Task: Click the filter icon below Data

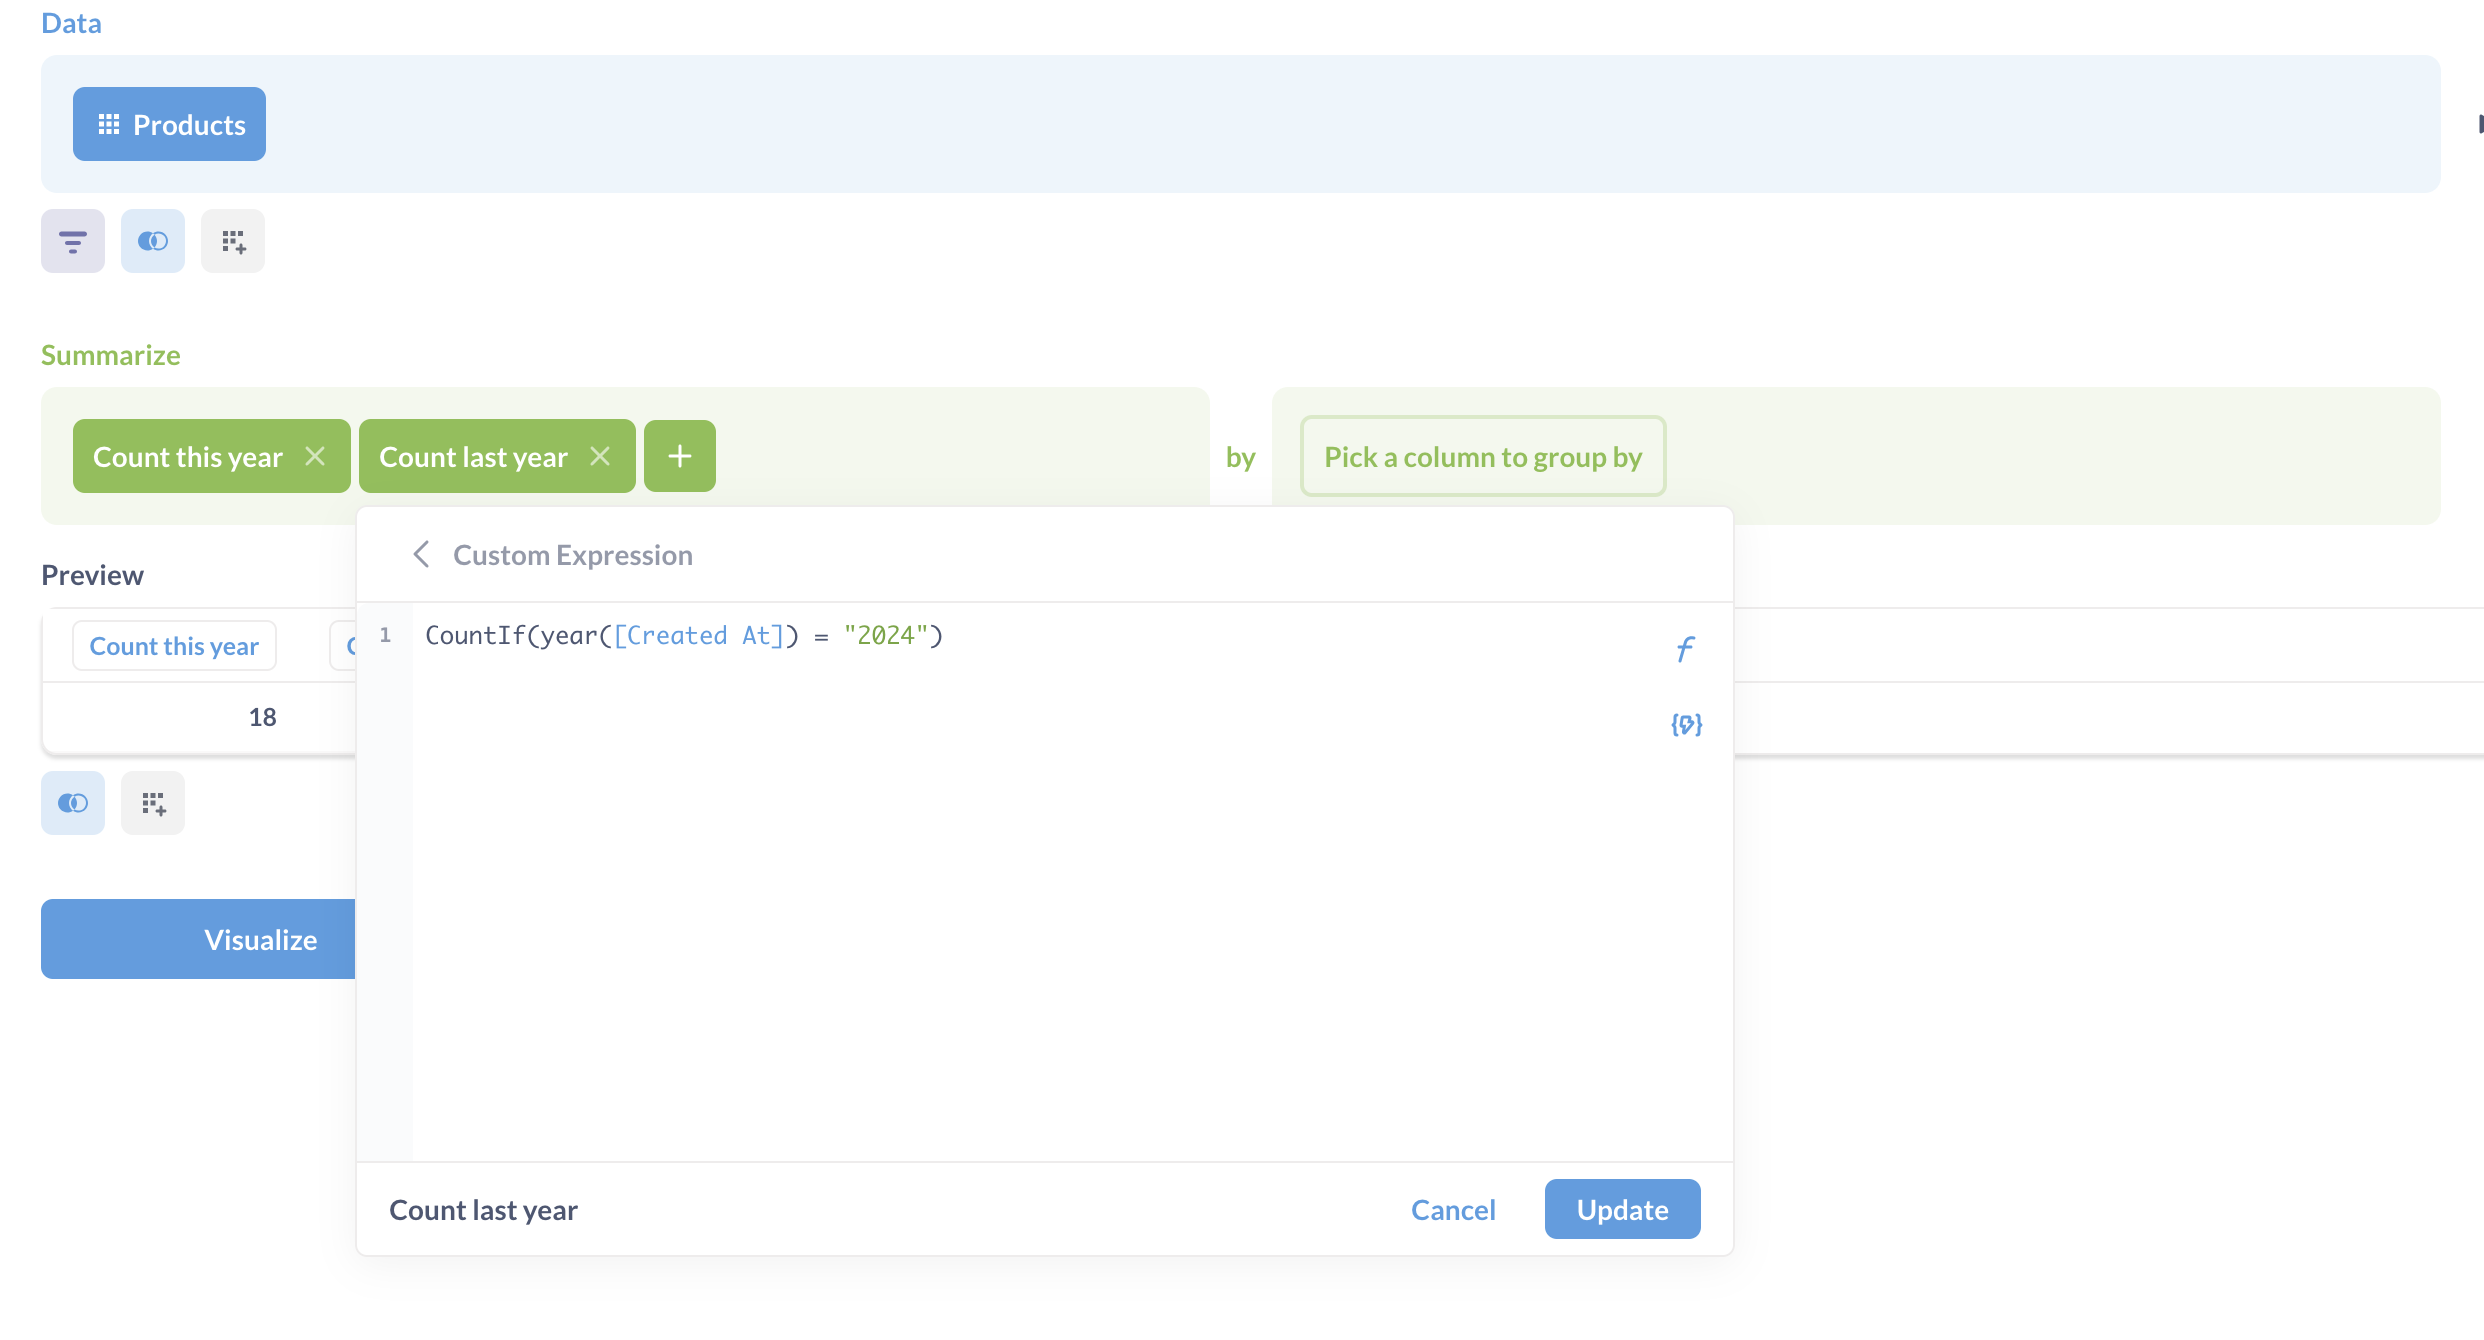Action: click(72, 241)
